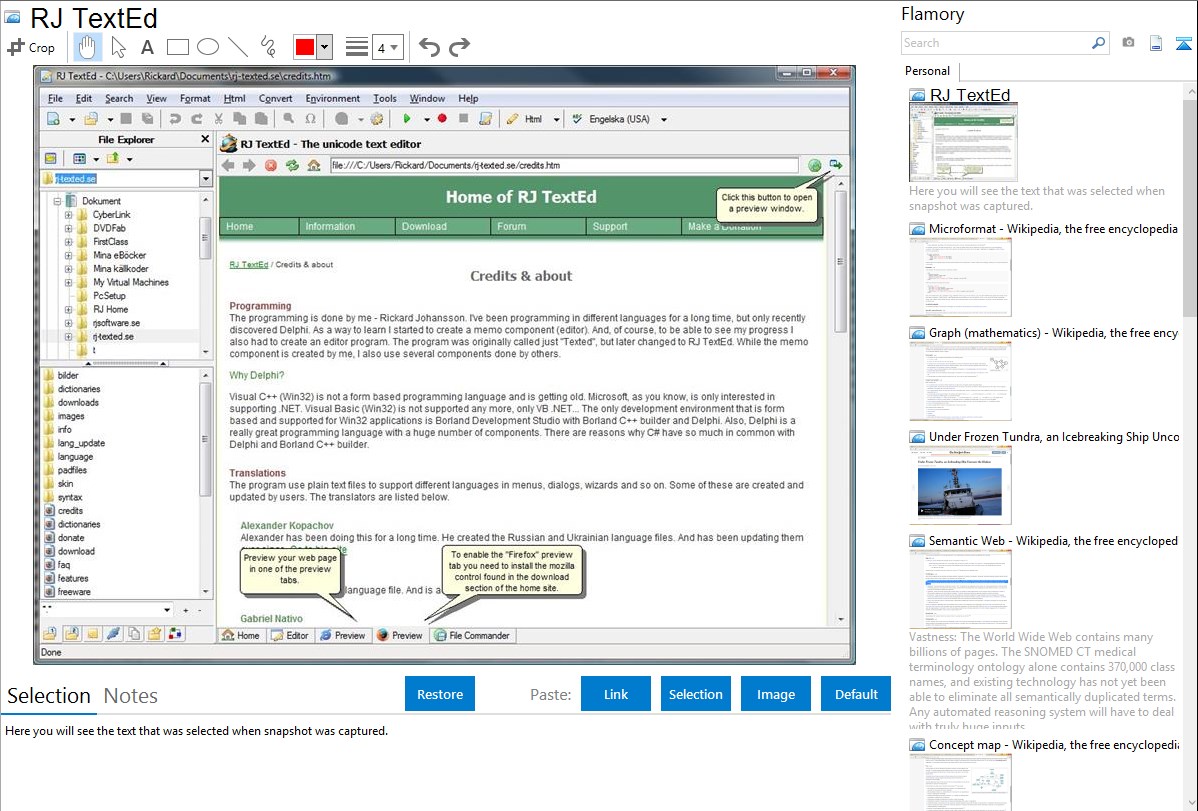This screenshot has height=811, width=1198.
Task: Choose the straight line tool
Action: pyautogui.click(x=238, y=47)
